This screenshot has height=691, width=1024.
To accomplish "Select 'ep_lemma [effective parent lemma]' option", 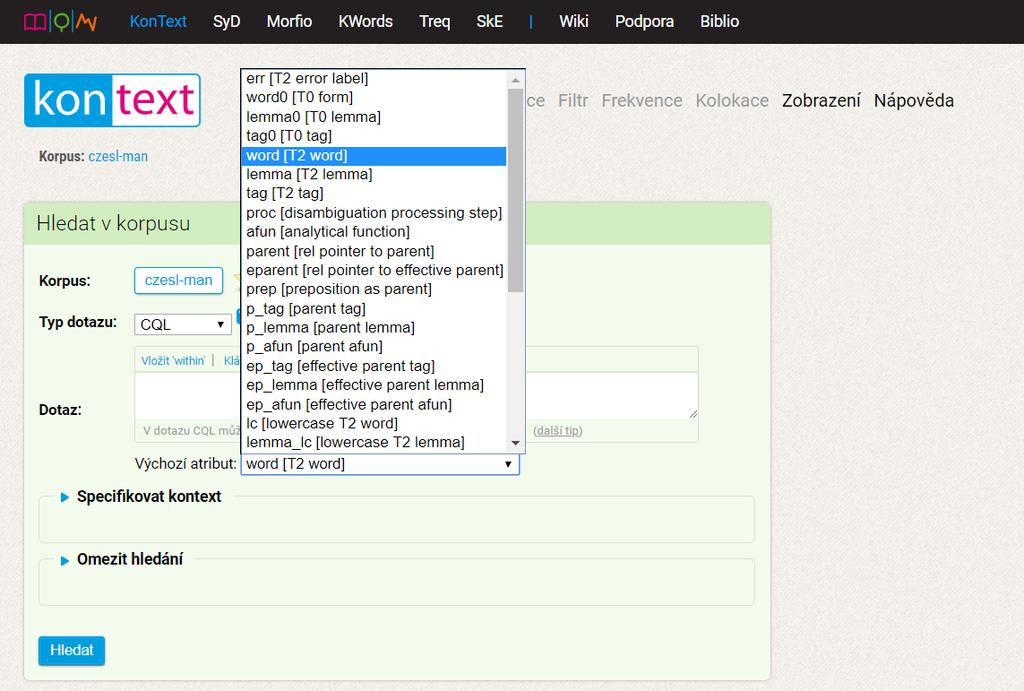I will click(374, 385).
